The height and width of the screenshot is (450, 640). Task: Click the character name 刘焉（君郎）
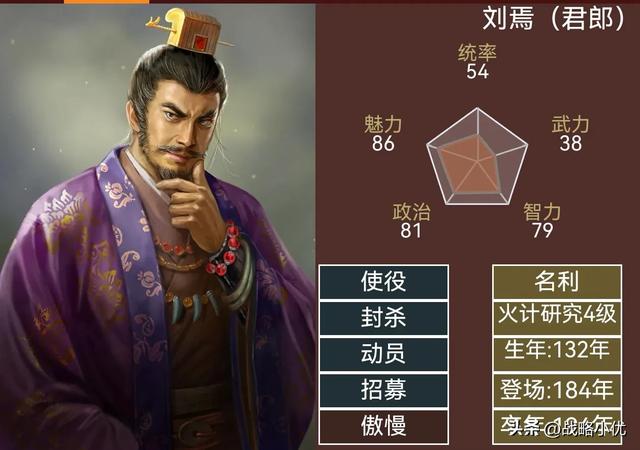[x=553, y=18]
